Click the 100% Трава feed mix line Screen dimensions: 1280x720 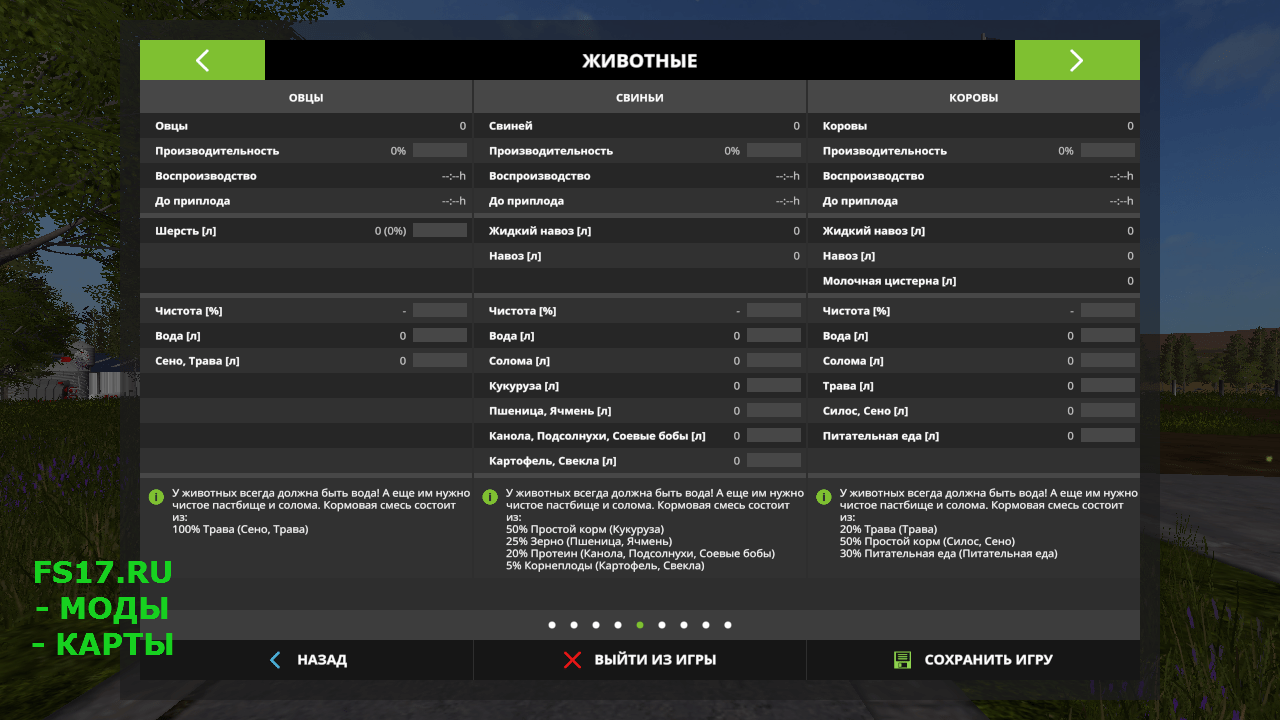[240, 529]
